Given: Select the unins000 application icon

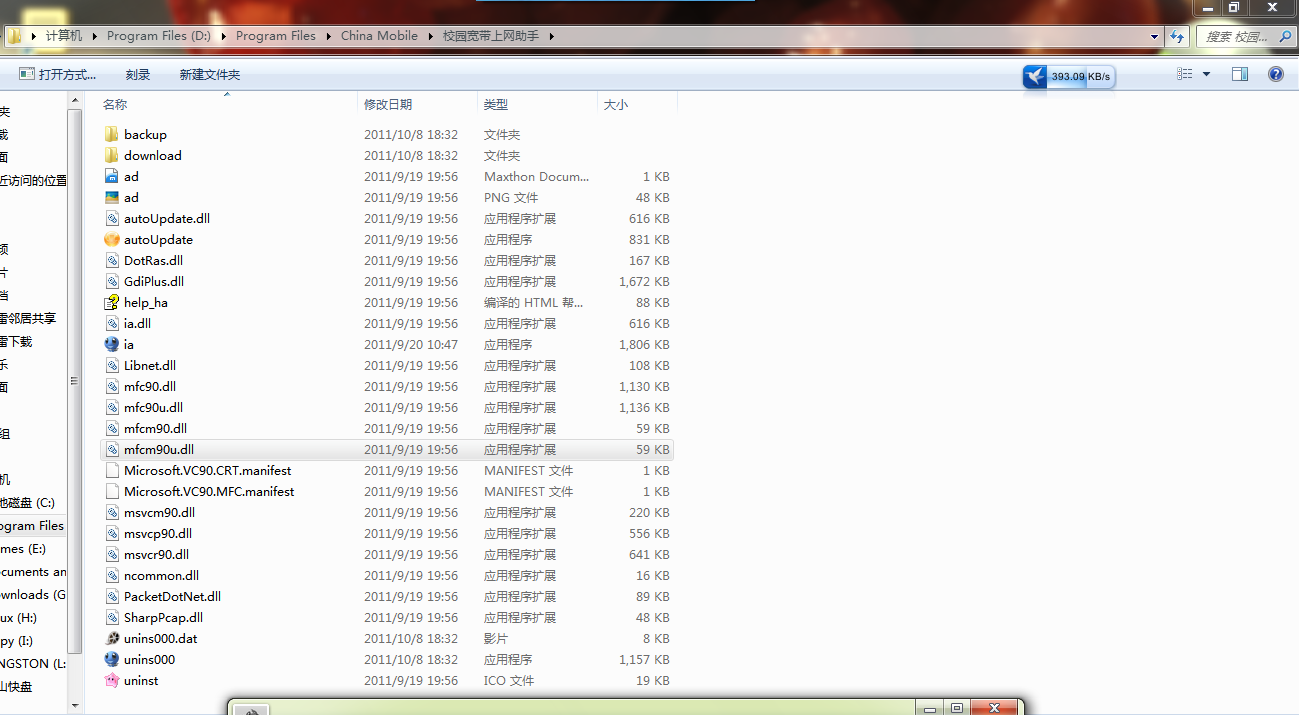Looking at the screenshot, I should [111, 659].
